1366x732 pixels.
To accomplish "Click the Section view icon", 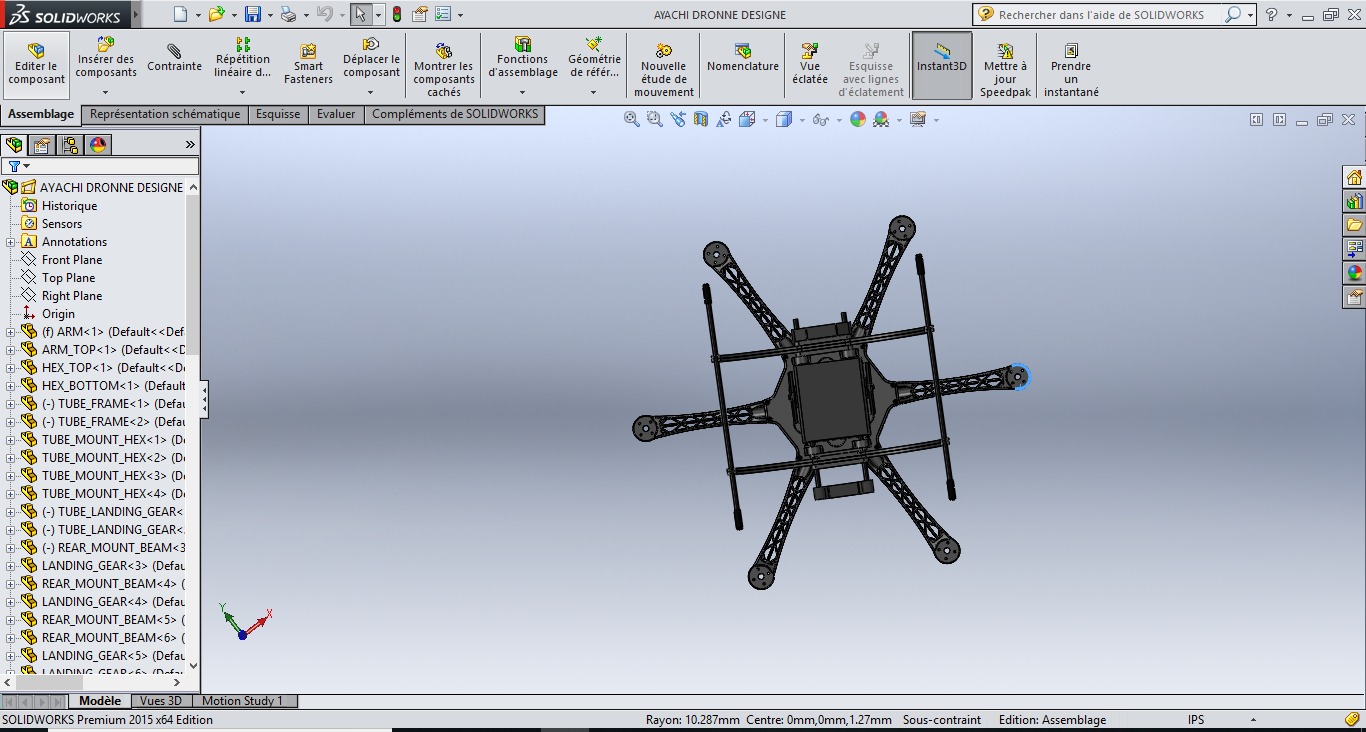I will [x=700, y=119].
